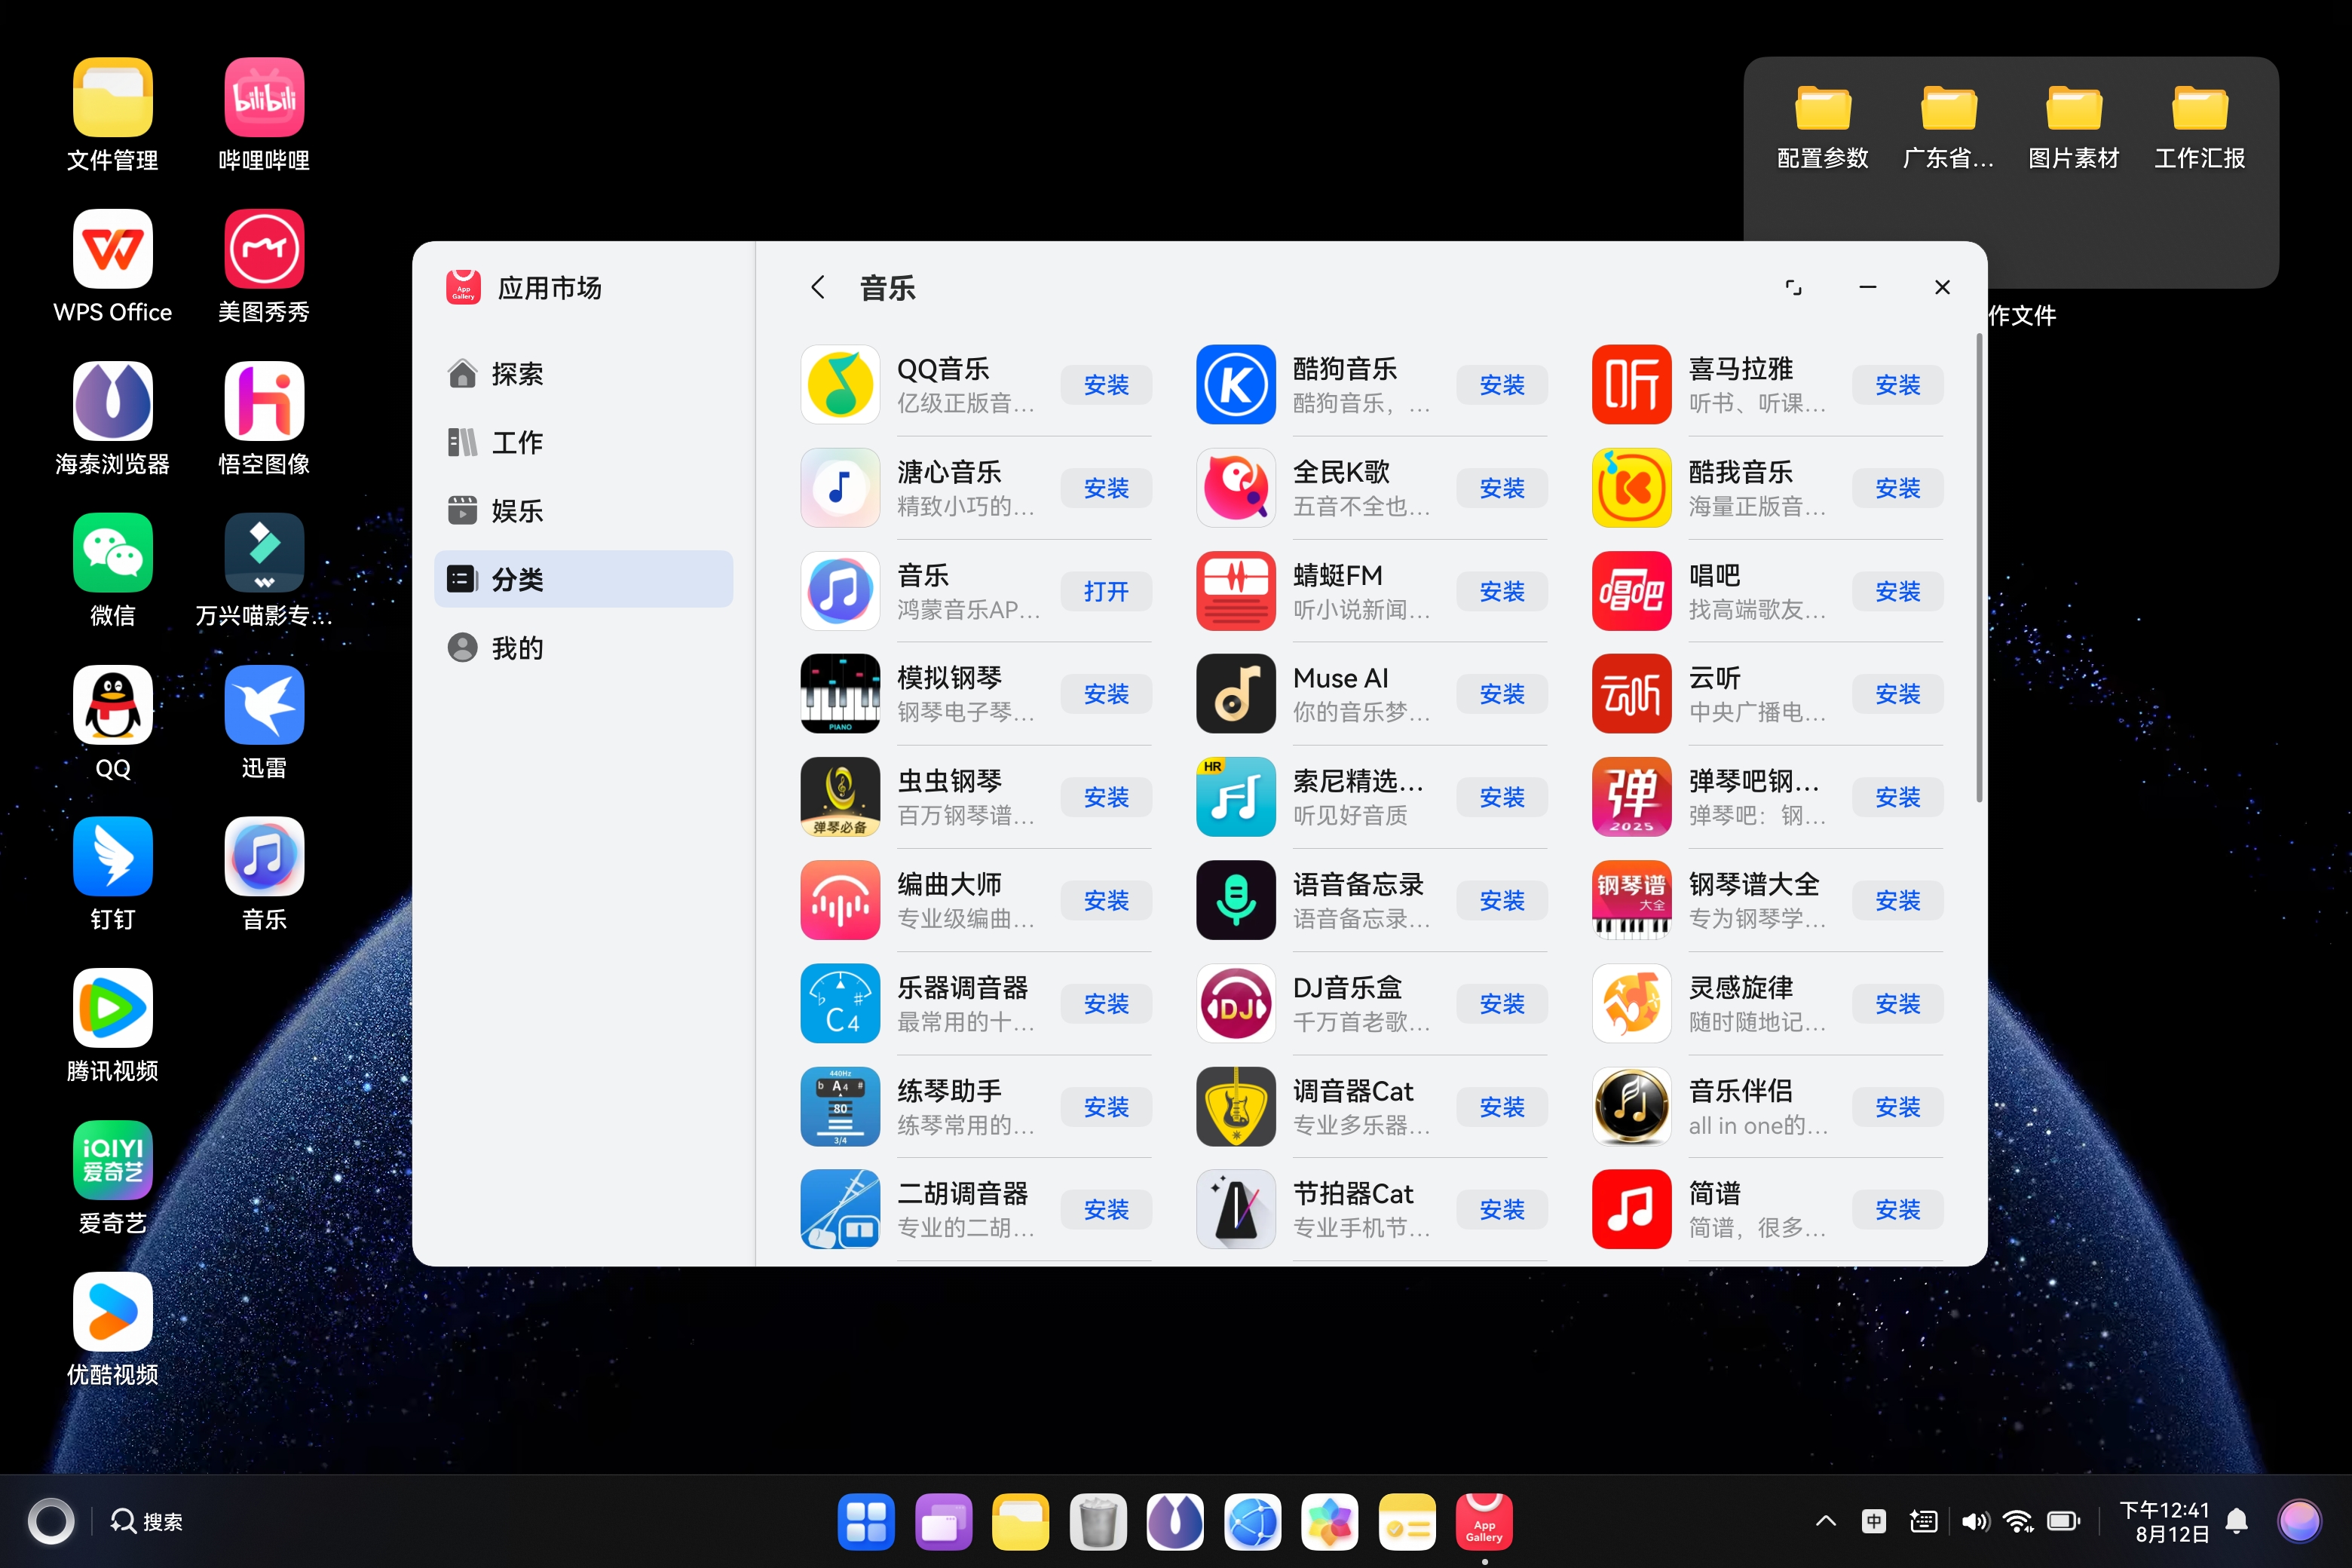This screenshot has height=1568, width=2352.
Task: Switch to the 娱乐 sidebar tab
Action: 584,511
